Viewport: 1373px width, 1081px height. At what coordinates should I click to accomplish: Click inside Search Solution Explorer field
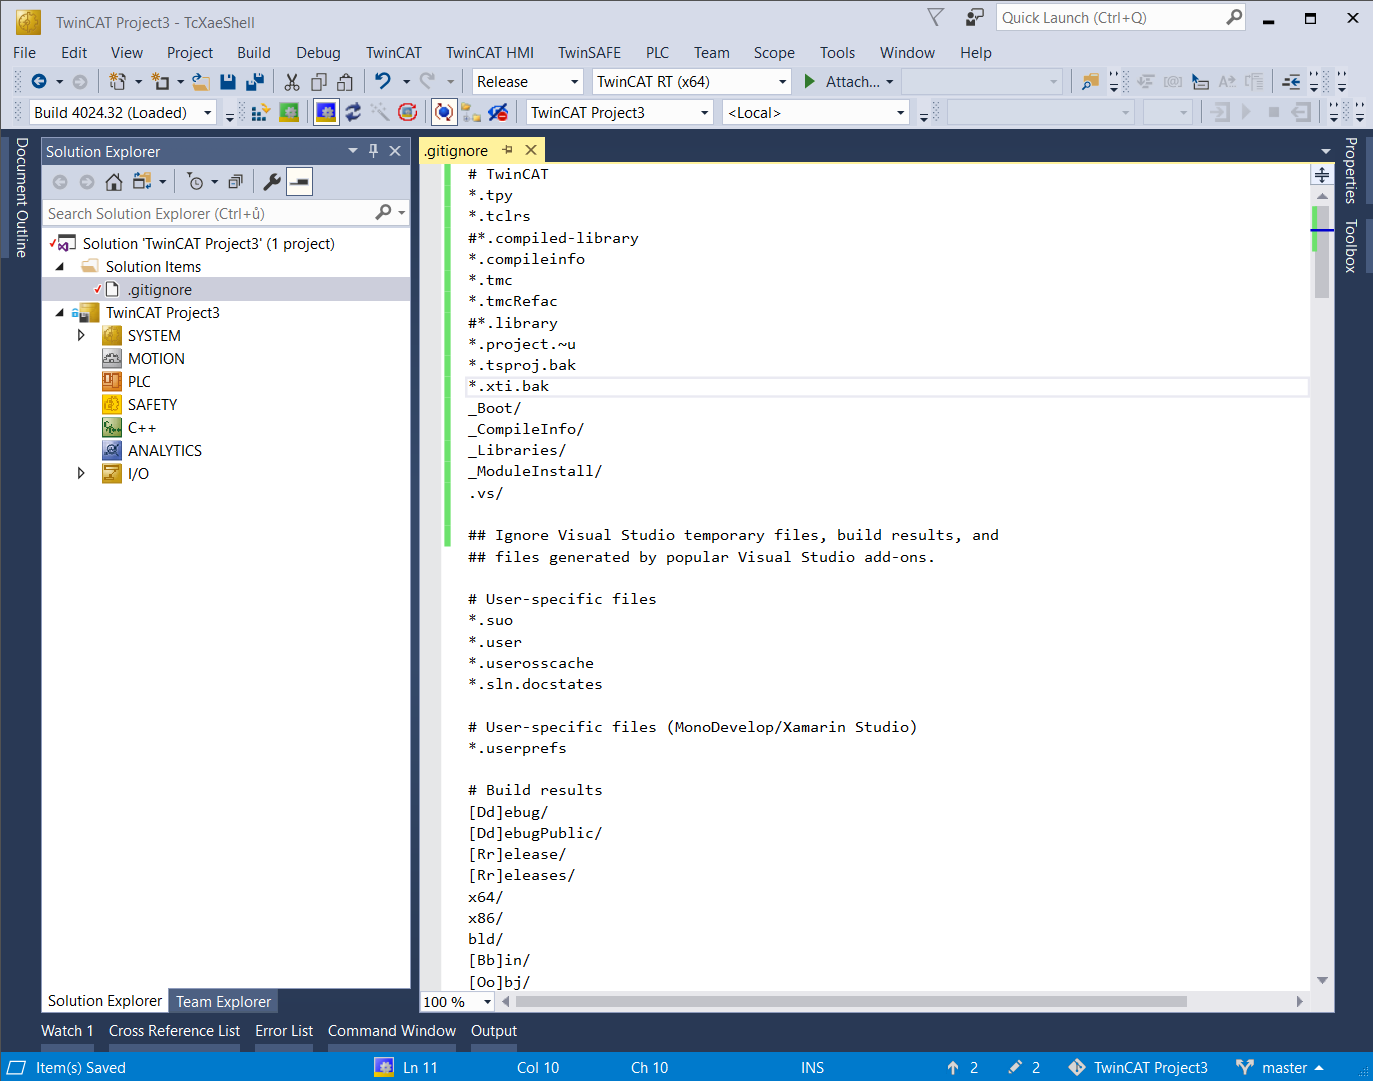click(x=210, y=214)
